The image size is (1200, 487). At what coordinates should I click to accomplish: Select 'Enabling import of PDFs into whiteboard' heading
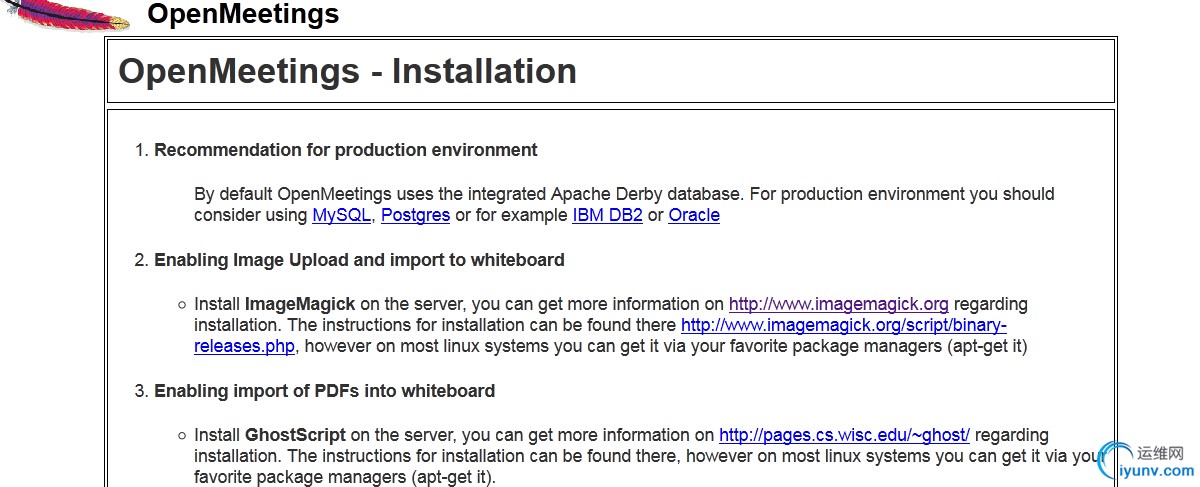point(324,391)
